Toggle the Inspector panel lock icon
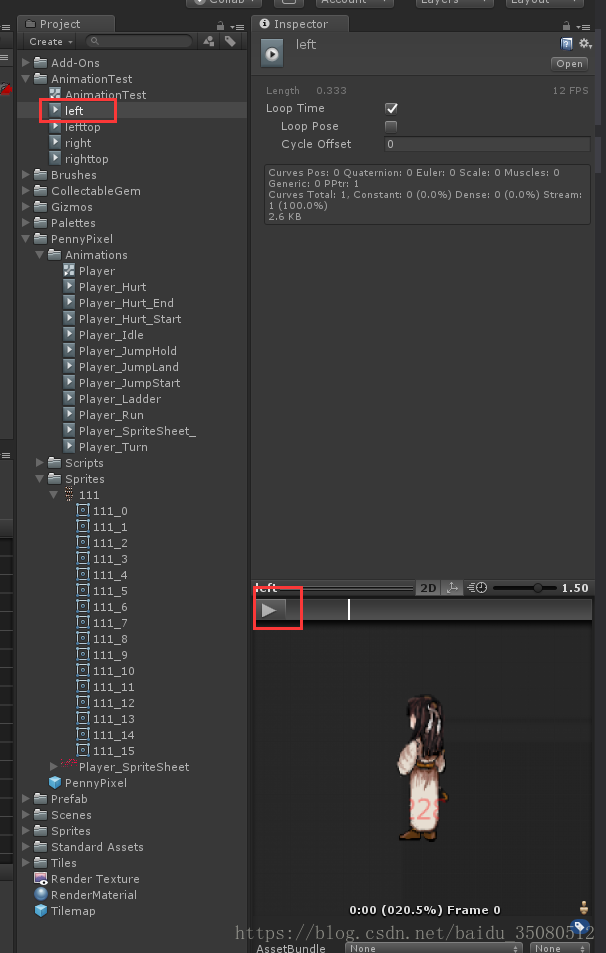This screenshot has height=953, width=606. point(566,26)
